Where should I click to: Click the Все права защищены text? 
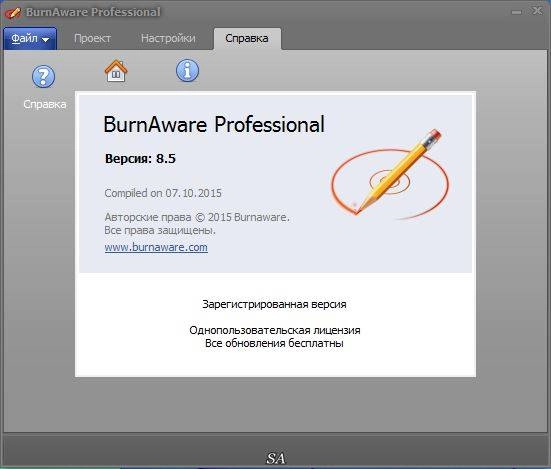click(x=160, y=230)
